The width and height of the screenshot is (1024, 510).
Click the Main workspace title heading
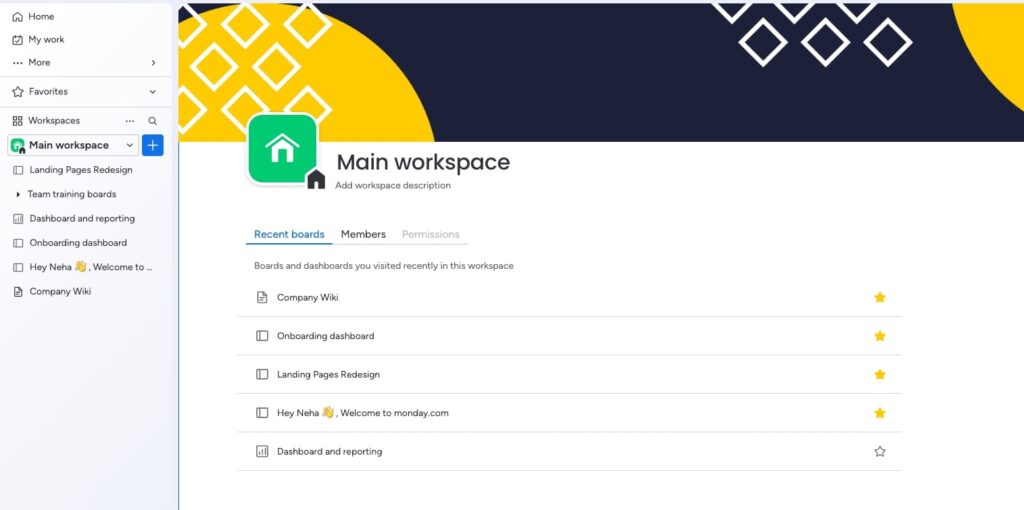(423, 162)
